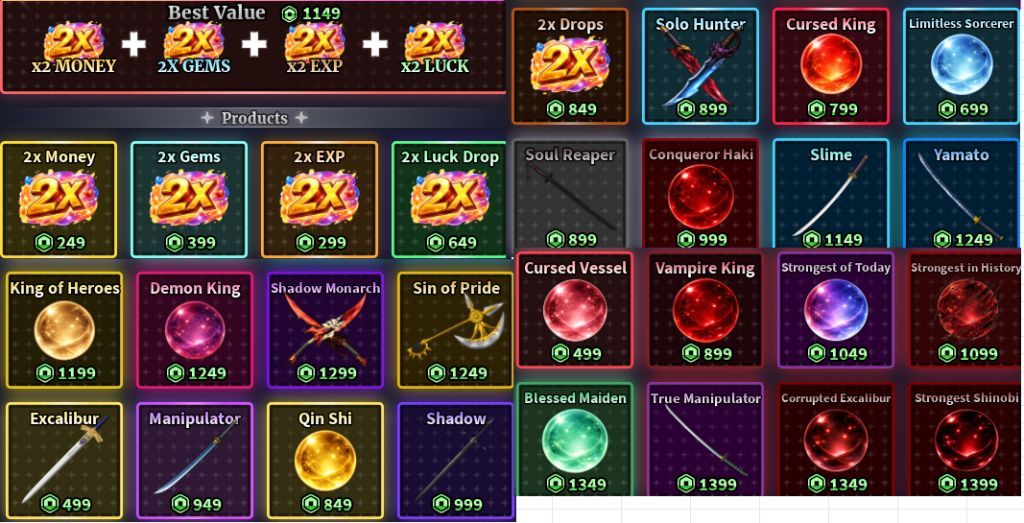The image size is (1024, 523).
Task: Buy the 2x Money boost for 249
Action: (x=59, y=200)
